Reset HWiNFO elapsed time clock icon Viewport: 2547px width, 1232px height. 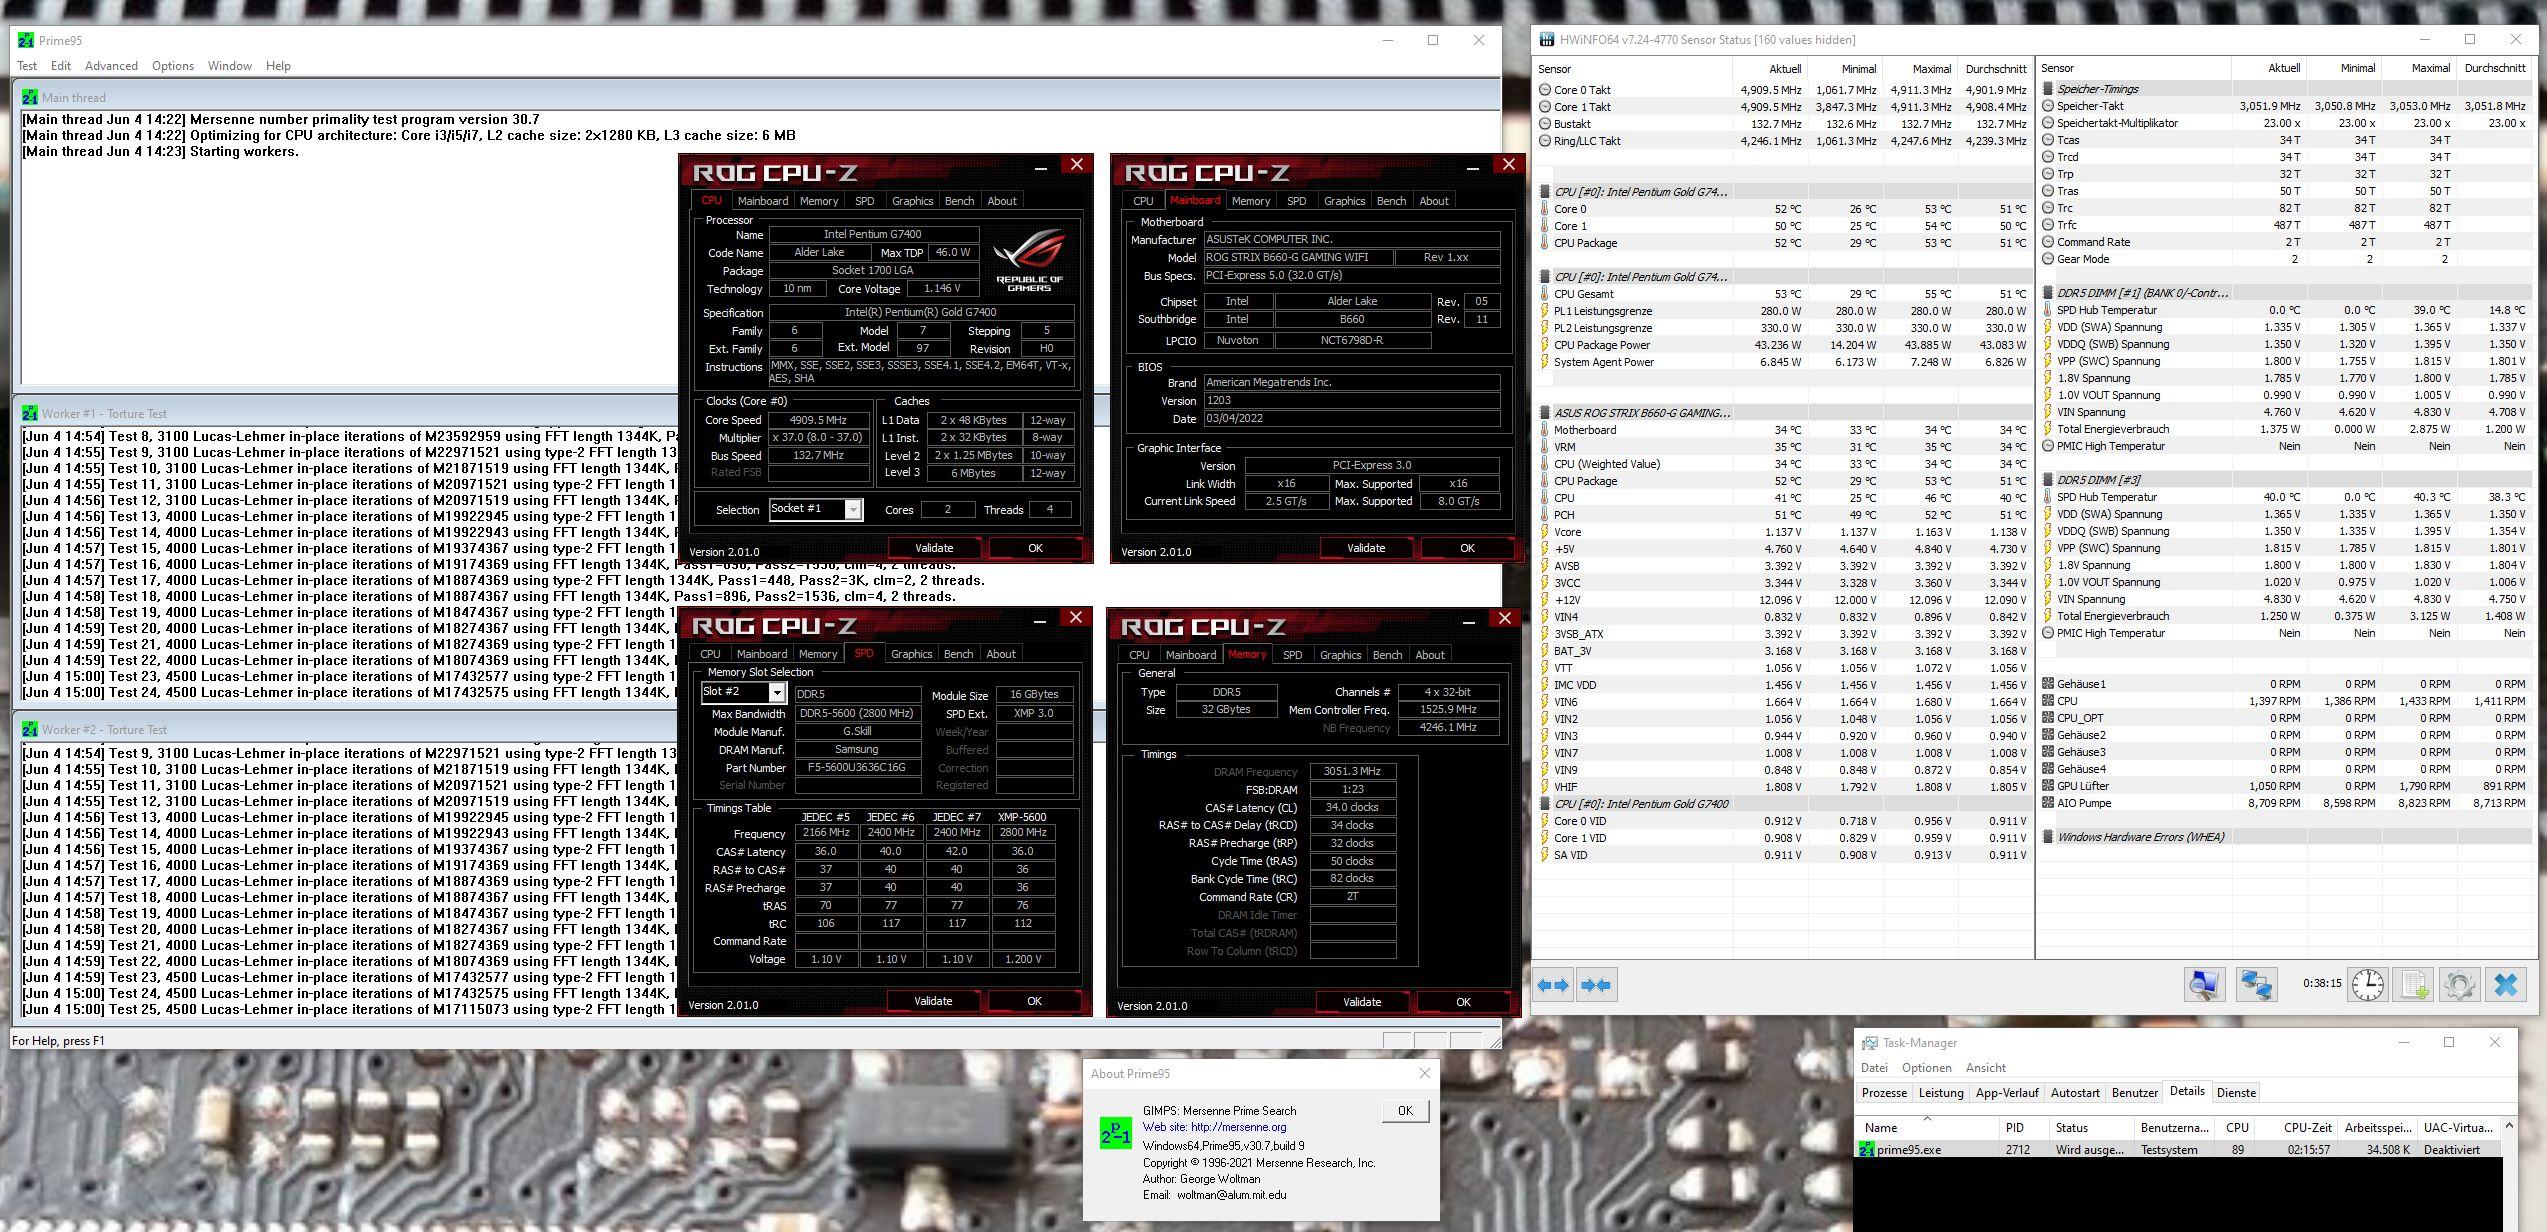[2367, 985]
